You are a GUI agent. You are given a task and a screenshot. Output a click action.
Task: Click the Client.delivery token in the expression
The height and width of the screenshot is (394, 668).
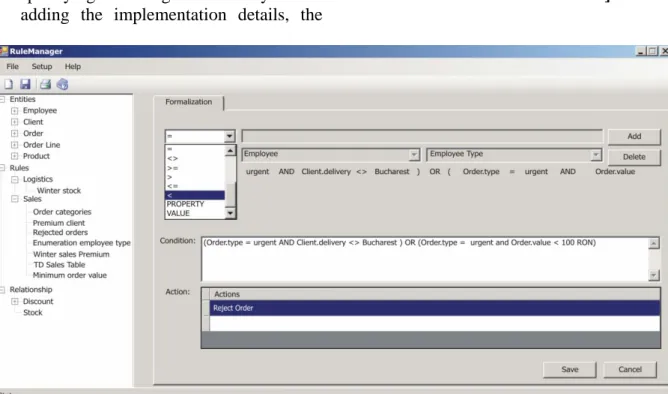coord(326,172)
